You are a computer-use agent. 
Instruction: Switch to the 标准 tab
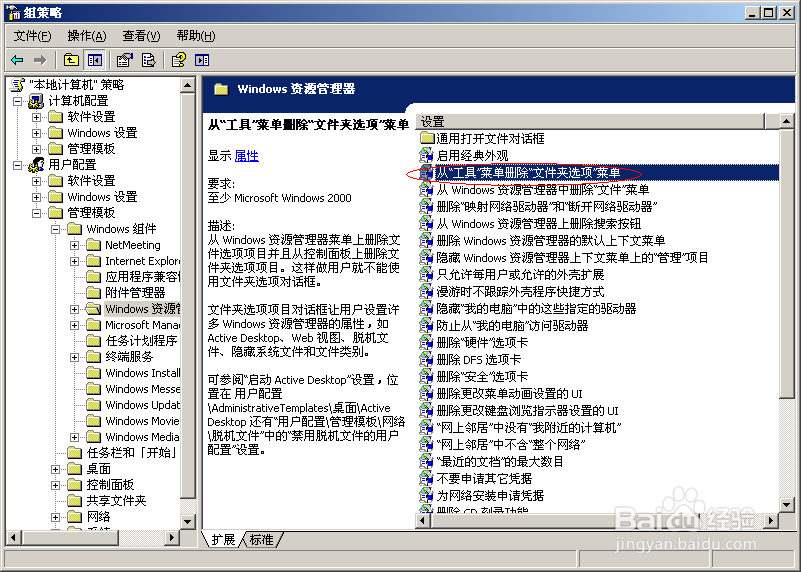click(x=262, y=539)
